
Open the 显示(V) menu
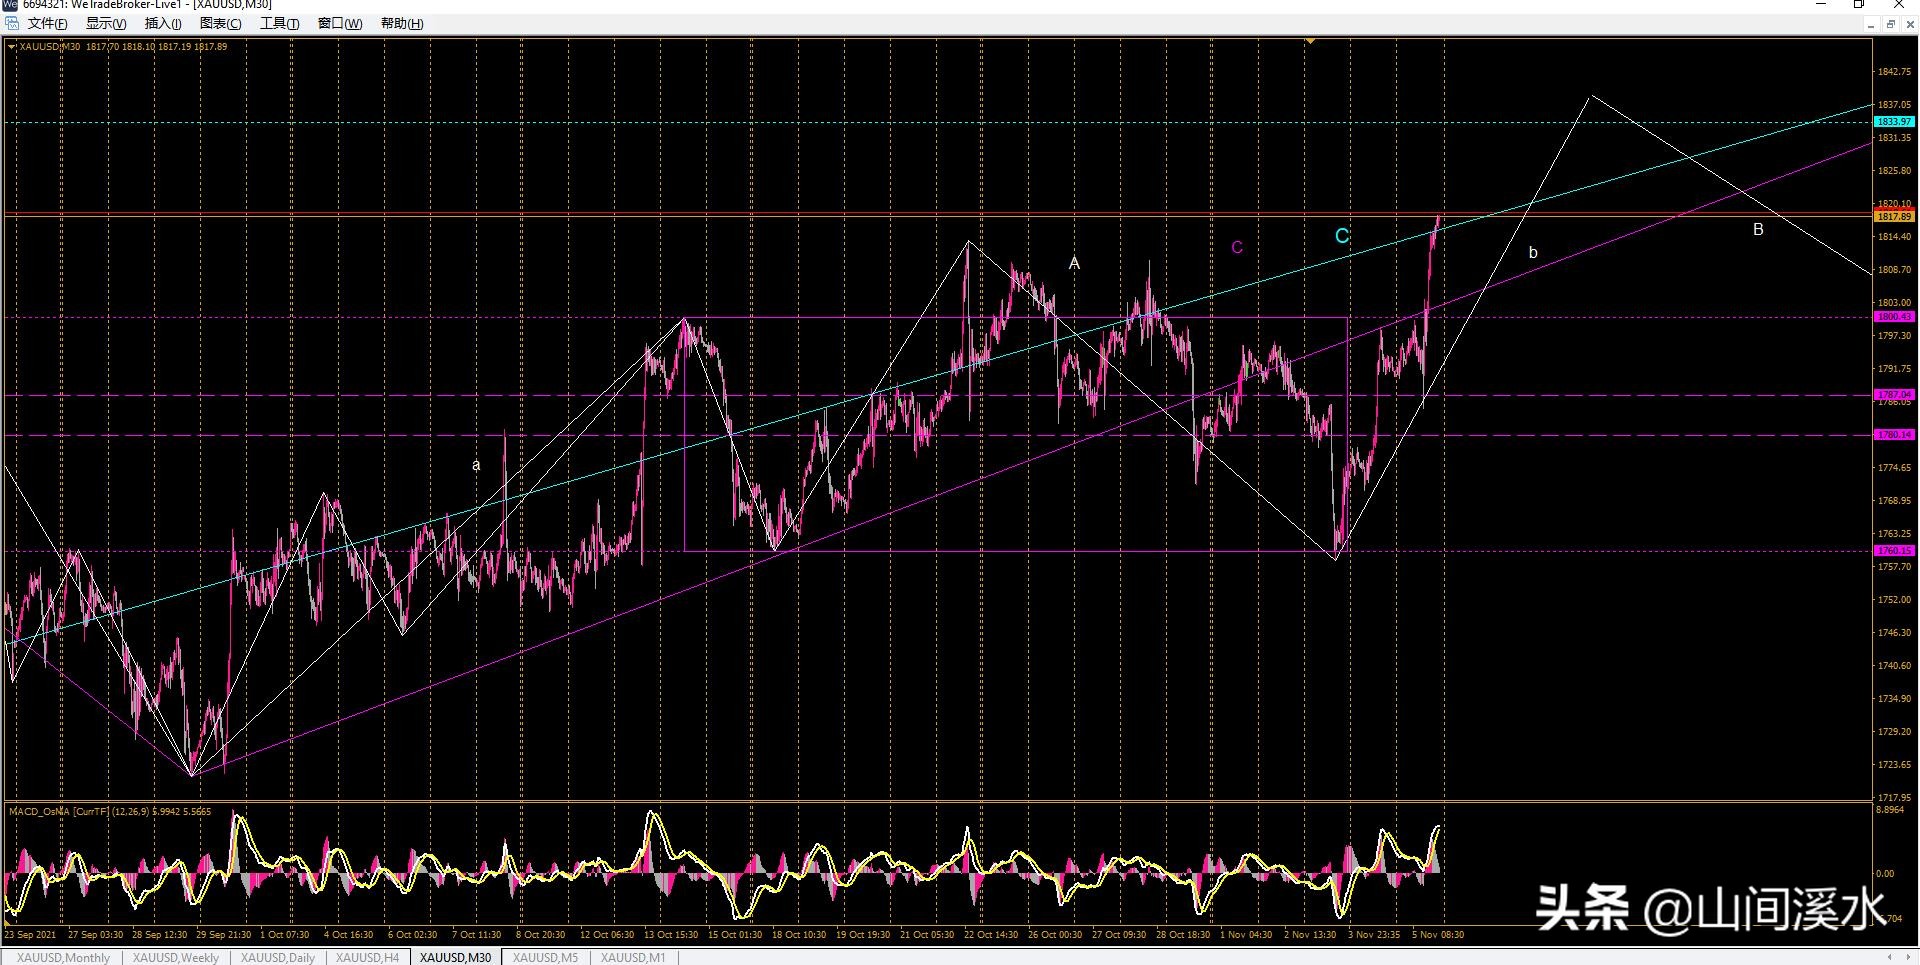coord(106,24)
